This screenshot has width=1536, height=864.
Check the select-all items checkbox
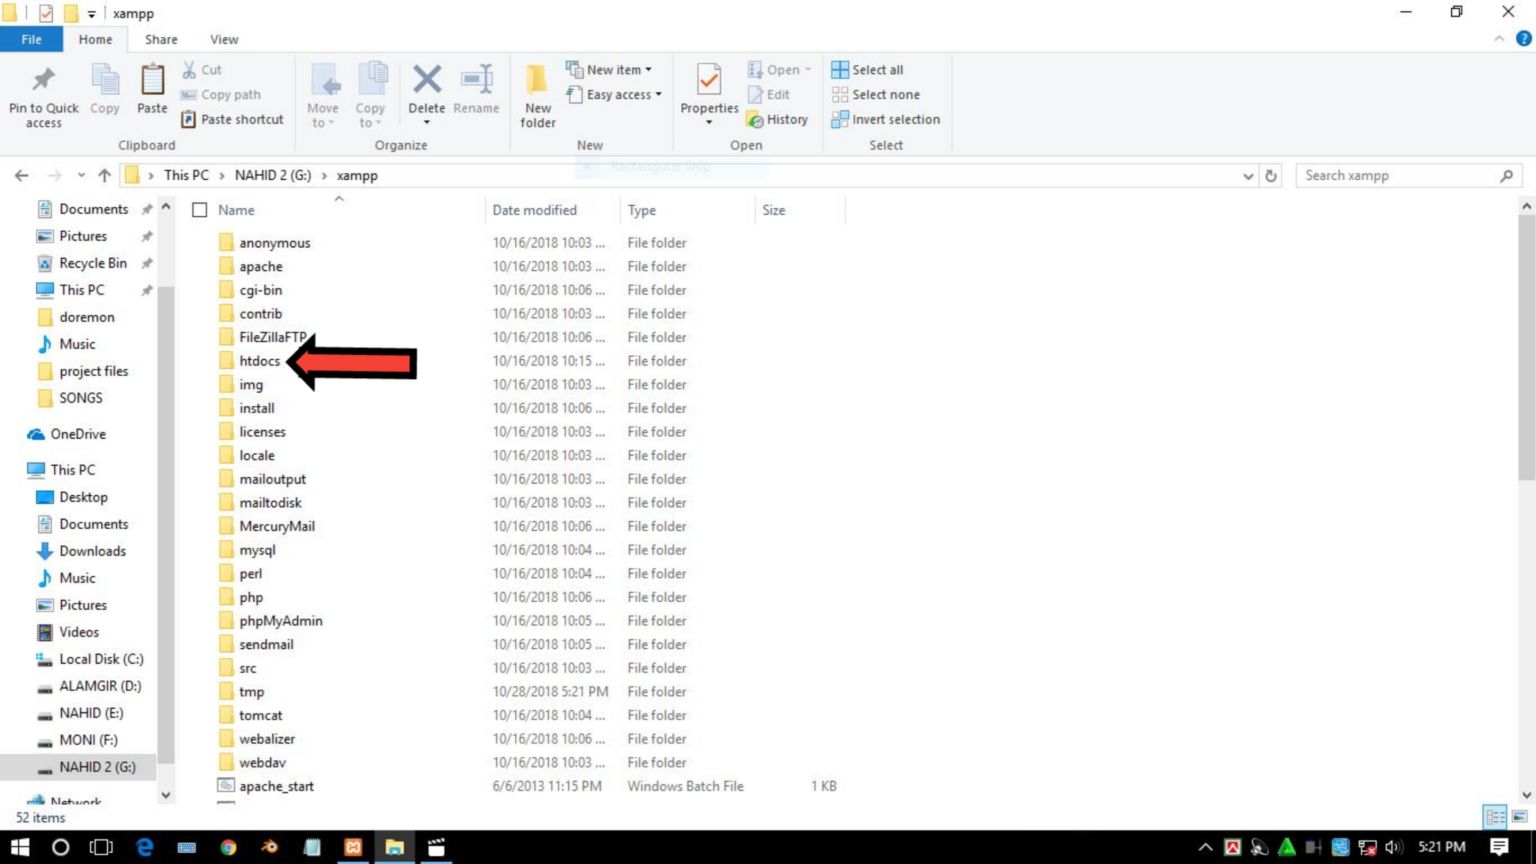tap(200, 210)
